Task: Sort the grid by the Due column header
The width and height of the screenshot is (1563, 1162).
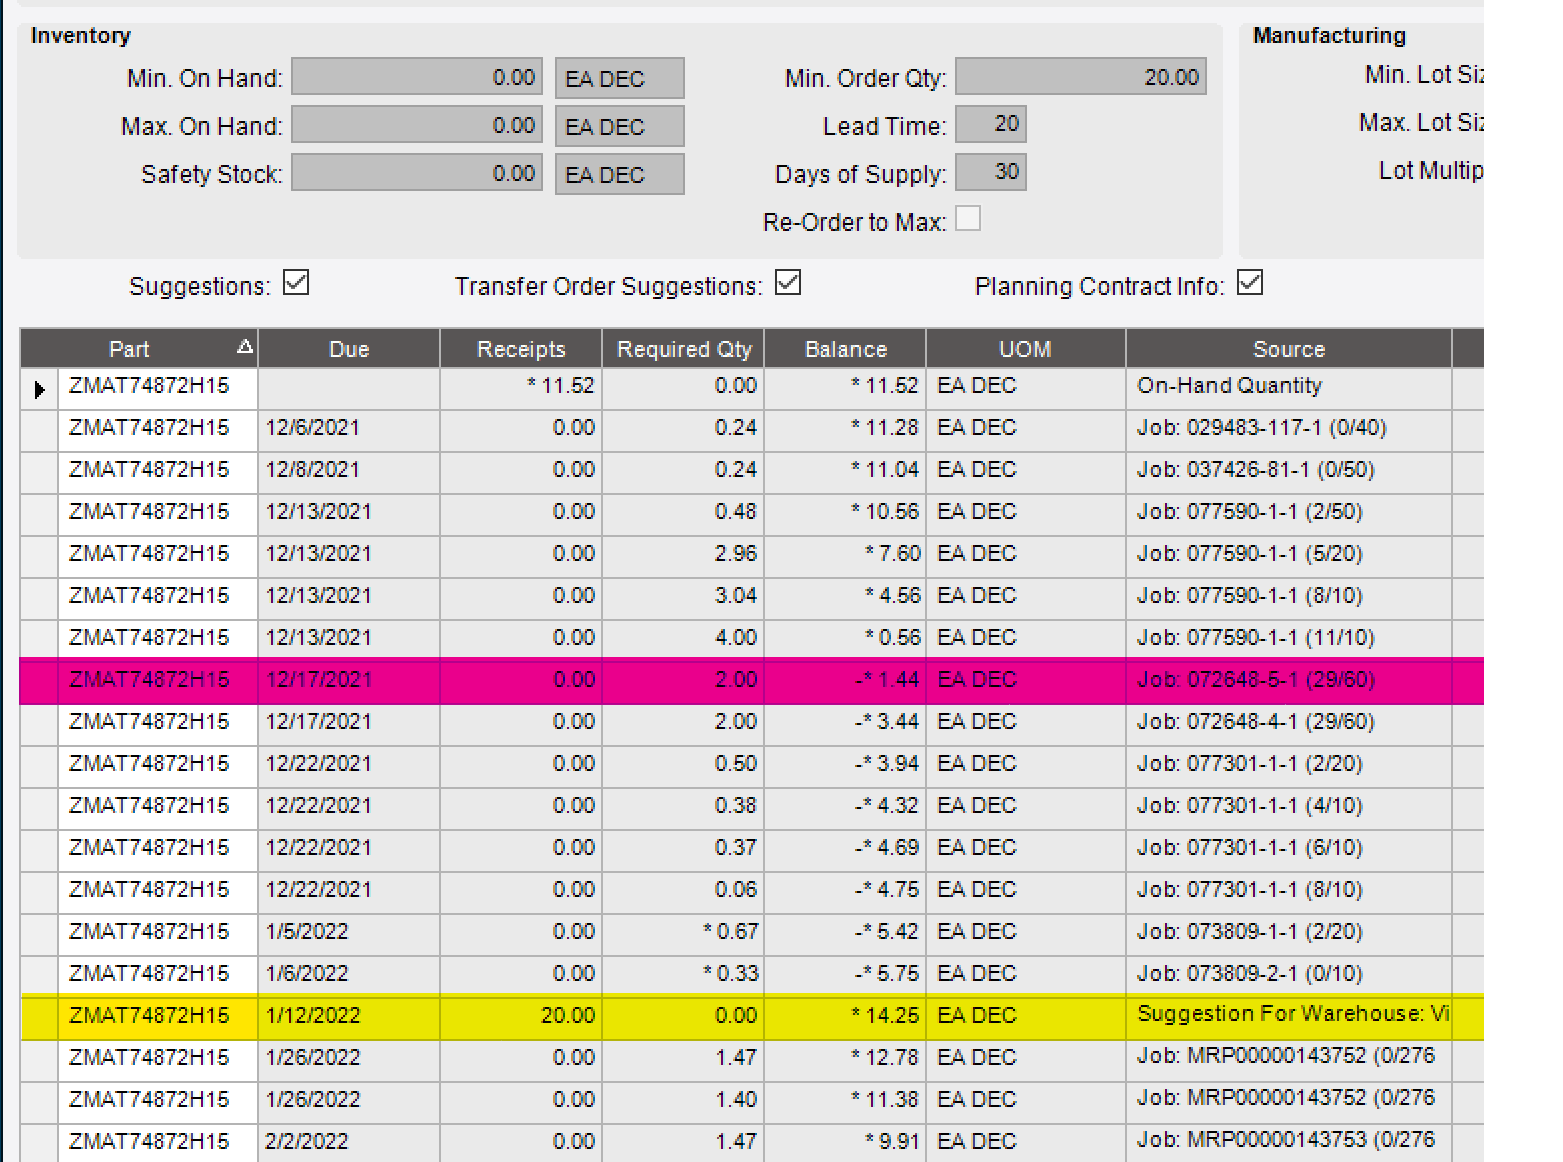Action: (348, 348)
